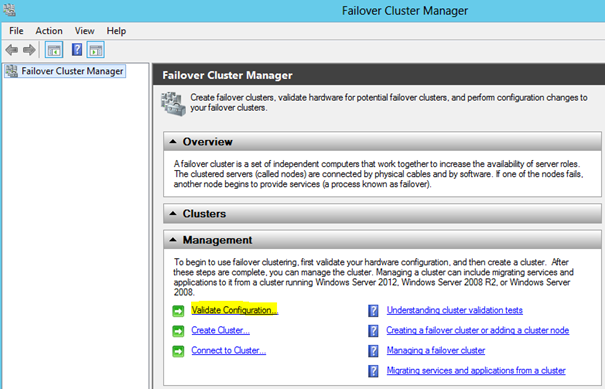605x389 pixels.
Task: Open the File menu
Action: coord(16,31)
